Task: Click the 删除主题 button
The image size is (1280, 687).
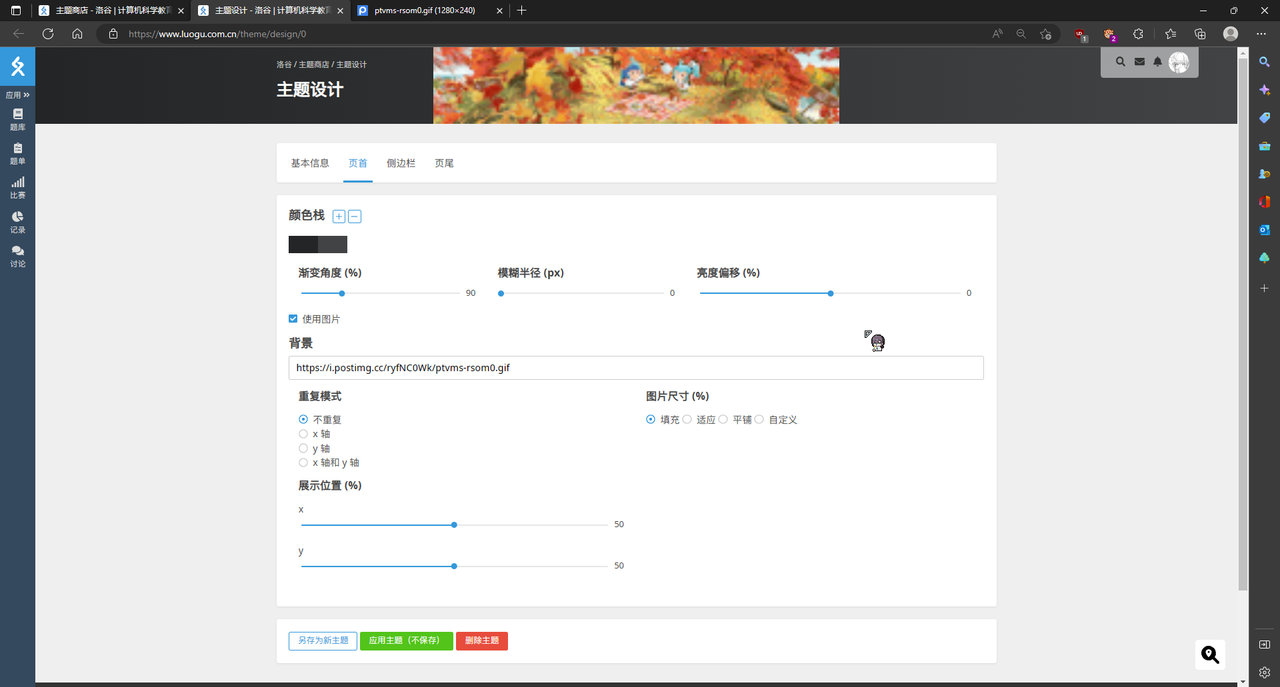Action: (x=482, y=641)
